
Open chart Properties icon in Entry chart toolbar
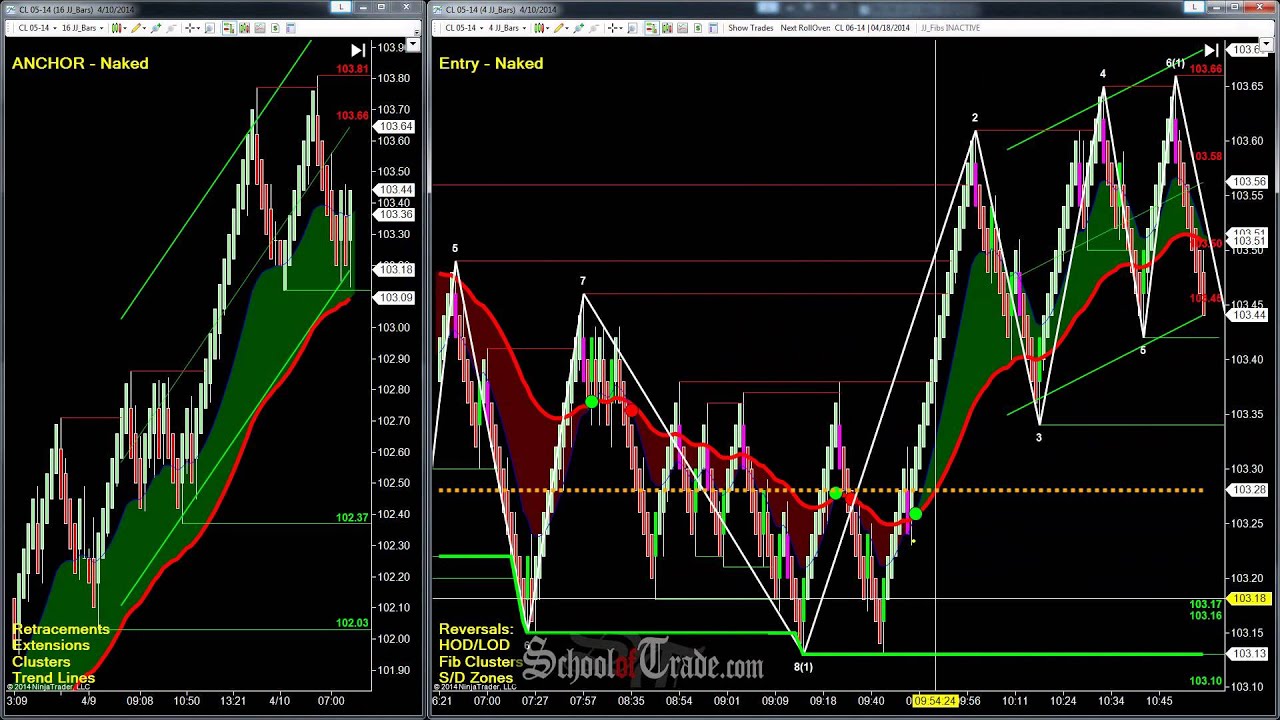[x=714, y=28]
